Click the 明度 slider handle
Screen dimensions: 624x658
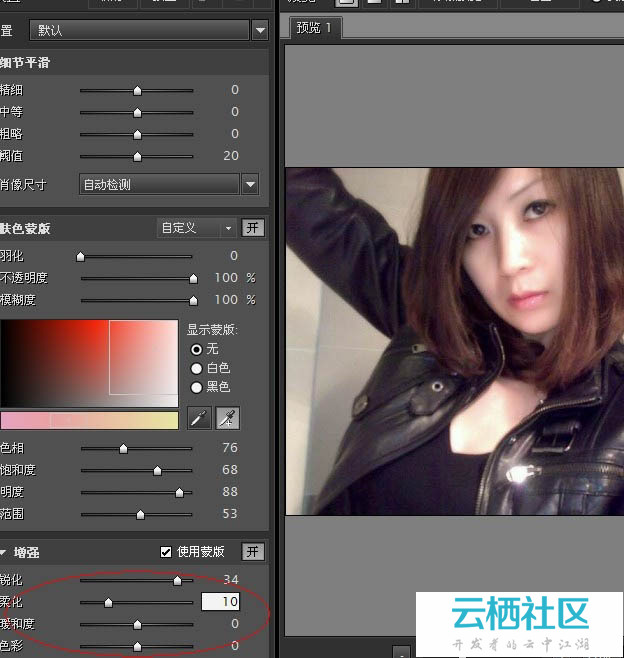(x=179, y=493)
